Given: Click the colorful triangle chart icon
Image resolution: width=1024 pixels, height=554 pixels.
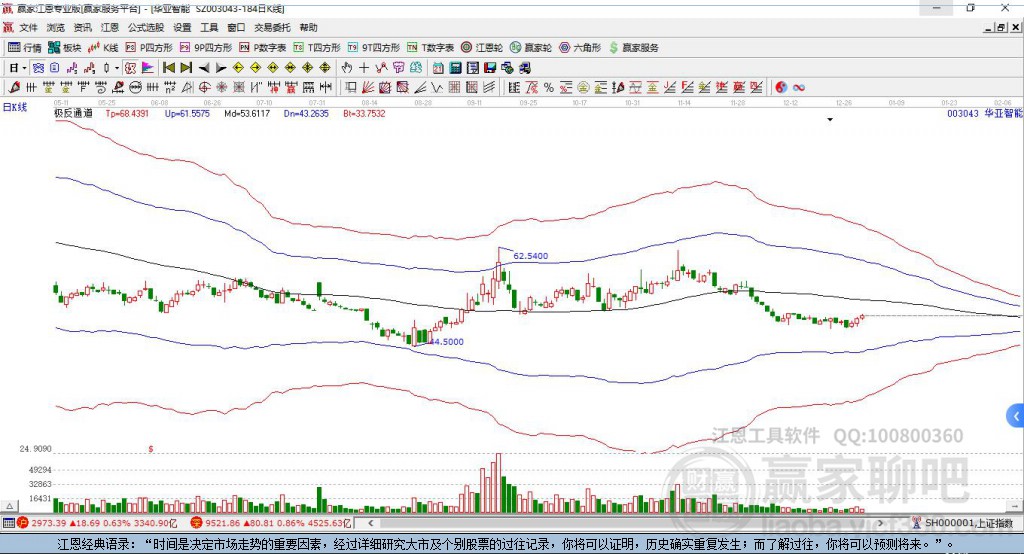Looking at the screenshot, I should coord(148,67).
